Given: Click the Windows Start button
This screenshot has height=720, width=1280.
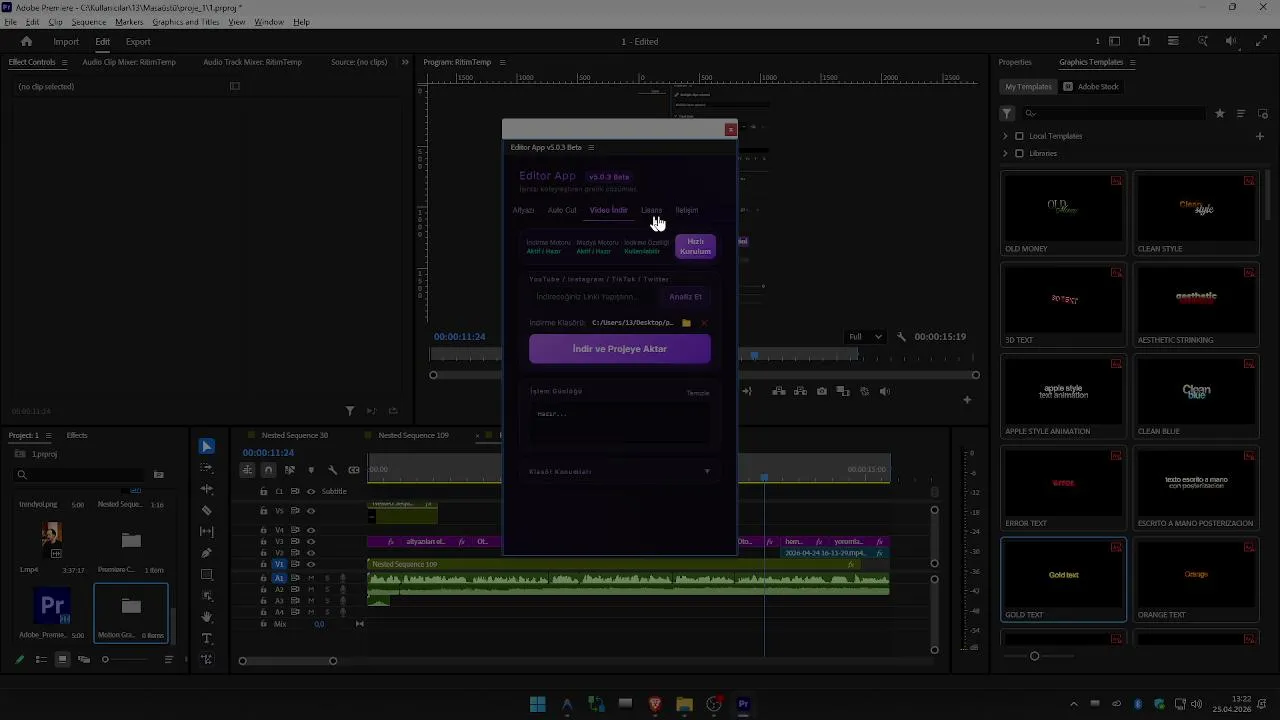Looking at the screenshot, I should pos(538,704).
